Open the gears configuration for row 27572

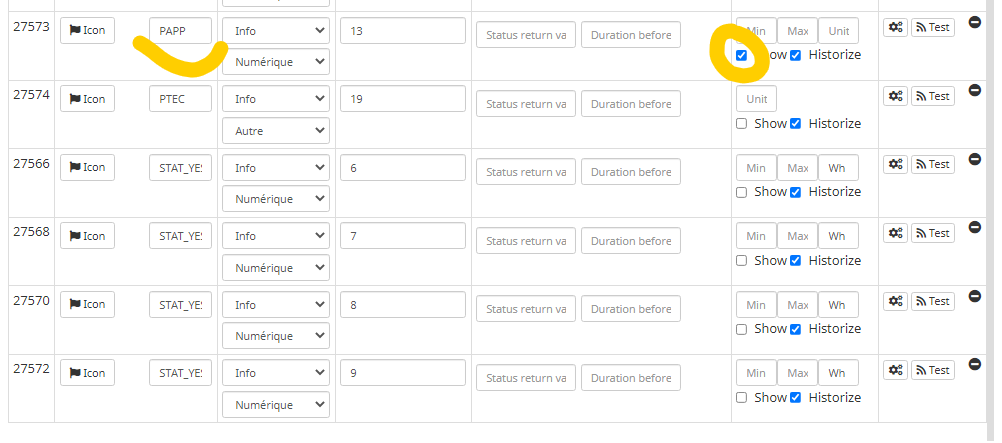pos(895,370)
